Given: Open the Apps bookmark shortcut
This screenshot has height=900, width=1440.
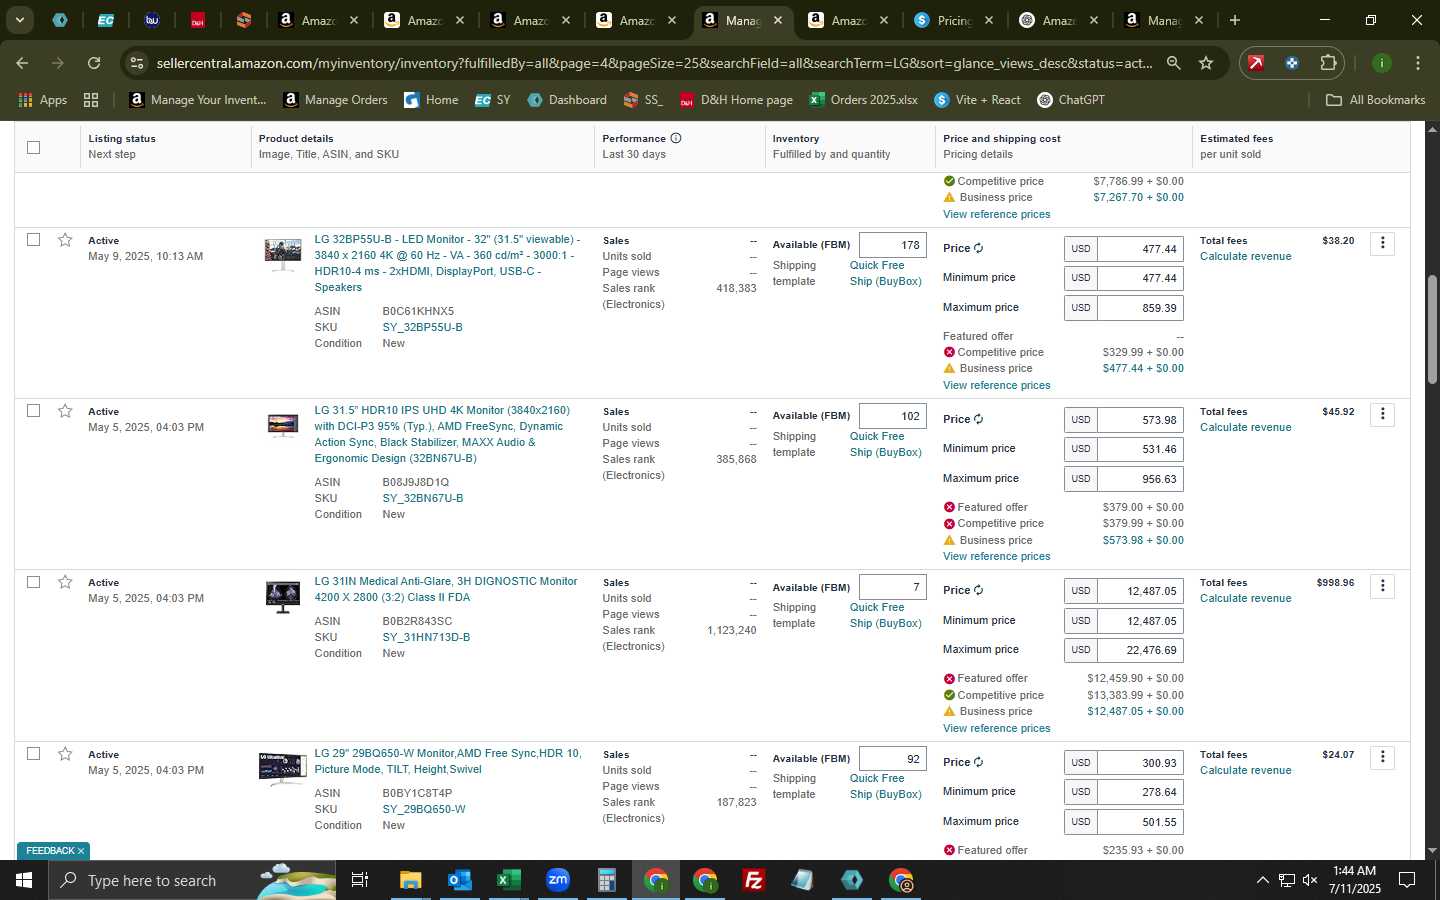Looking at the screenshot, I should click(x=43, y=100).
